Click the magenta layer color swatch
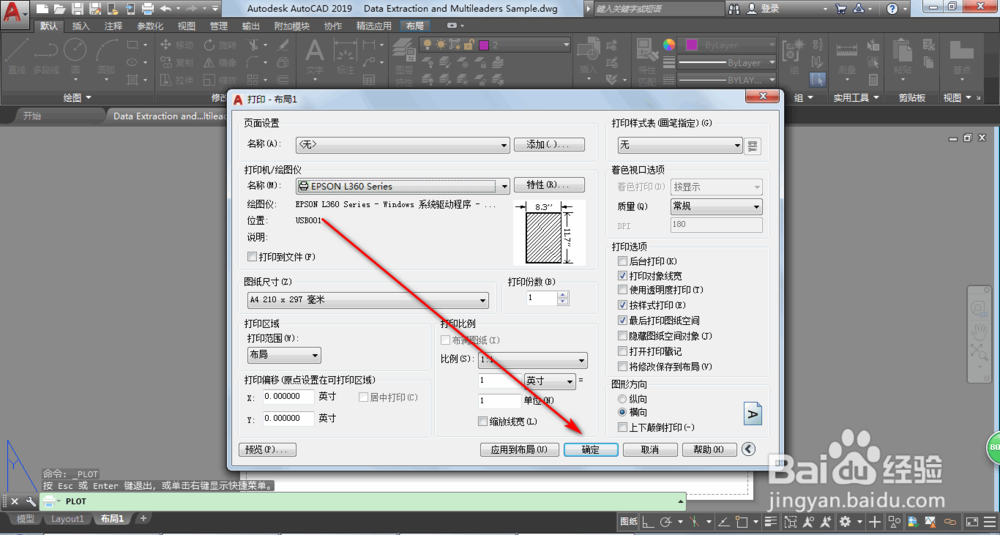This screenshot has height=535, width=1000. coord(484,45)
